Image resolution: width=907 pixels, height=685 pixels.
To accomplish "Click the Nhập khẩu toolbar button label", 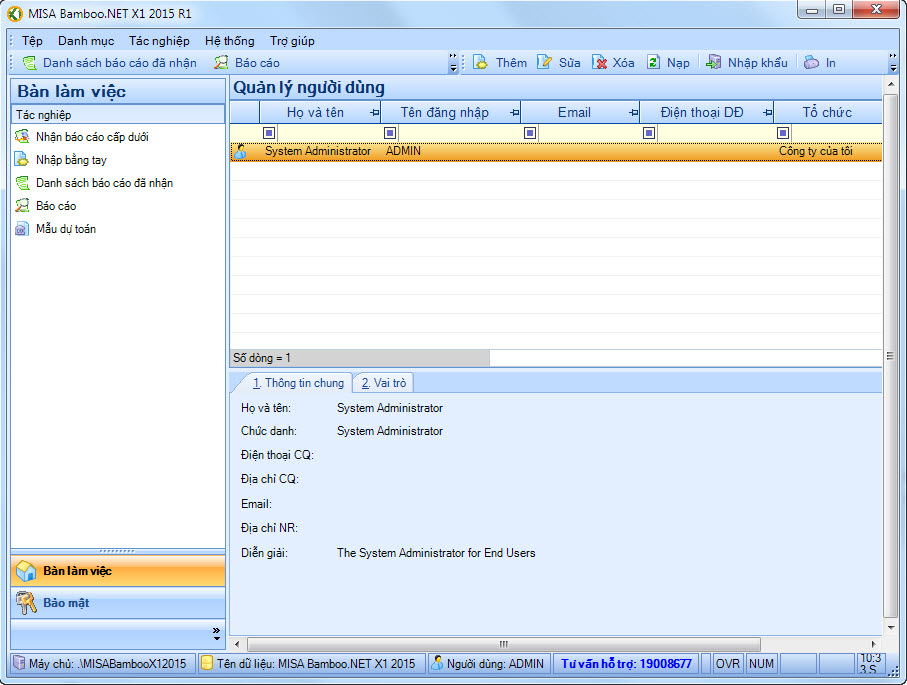I will point(758,62).
